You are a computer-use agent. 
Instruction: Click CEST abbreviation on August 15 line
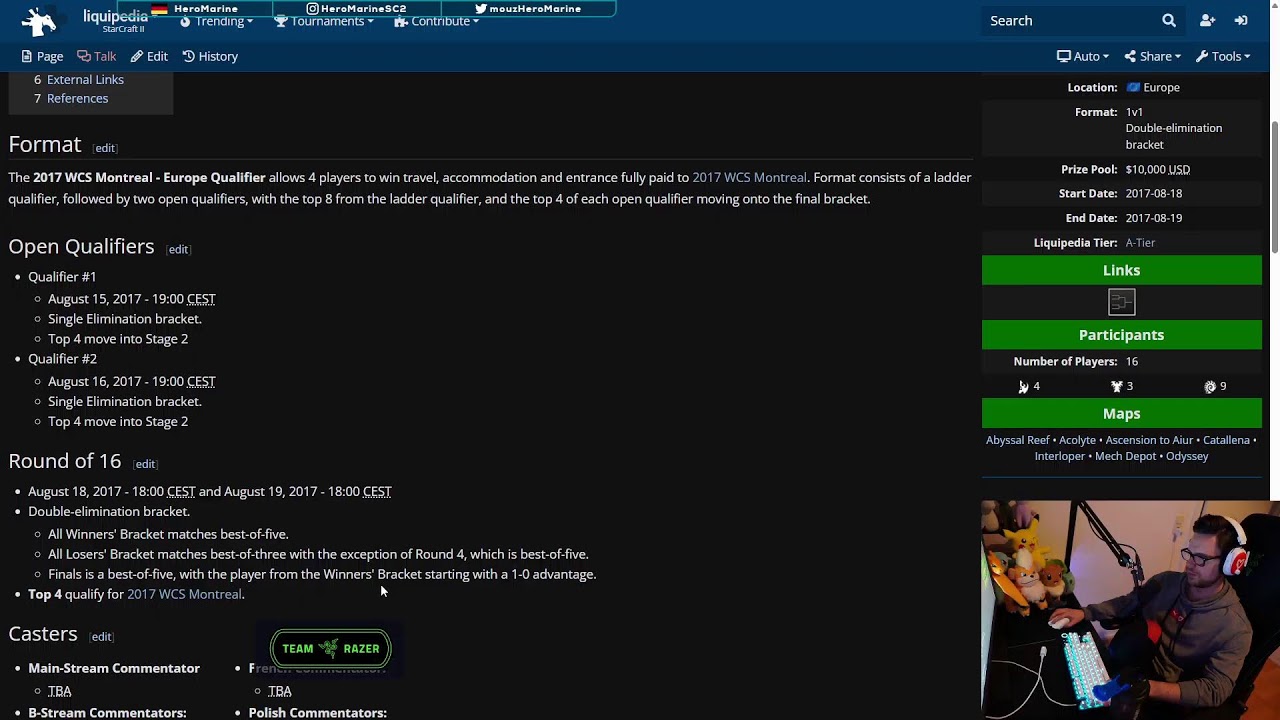[x=201, y=299]
